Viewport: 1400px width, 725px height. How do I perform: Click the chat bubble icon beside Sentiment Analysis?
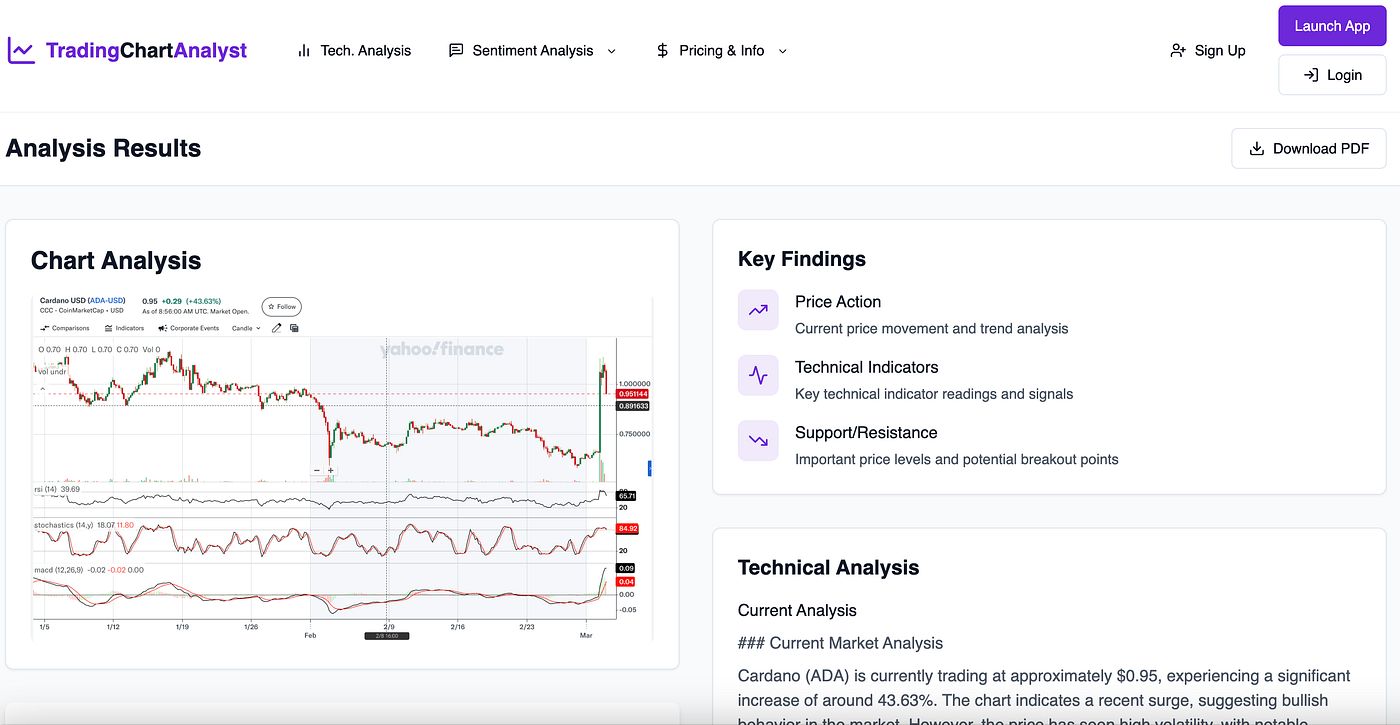456,50
